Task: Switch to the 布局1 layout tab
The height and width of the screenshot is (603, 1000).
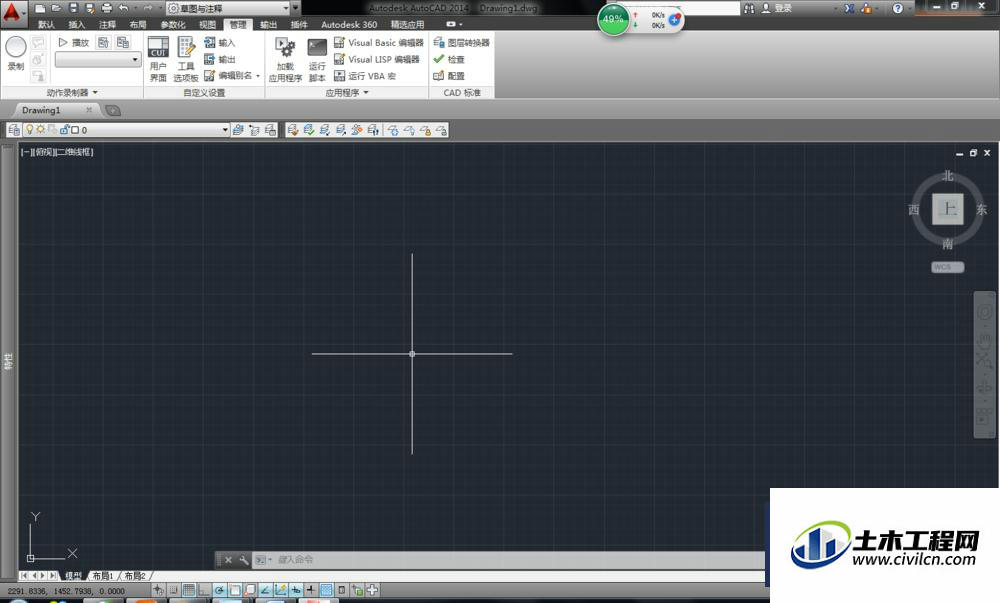Action: (x=102, y=576)
